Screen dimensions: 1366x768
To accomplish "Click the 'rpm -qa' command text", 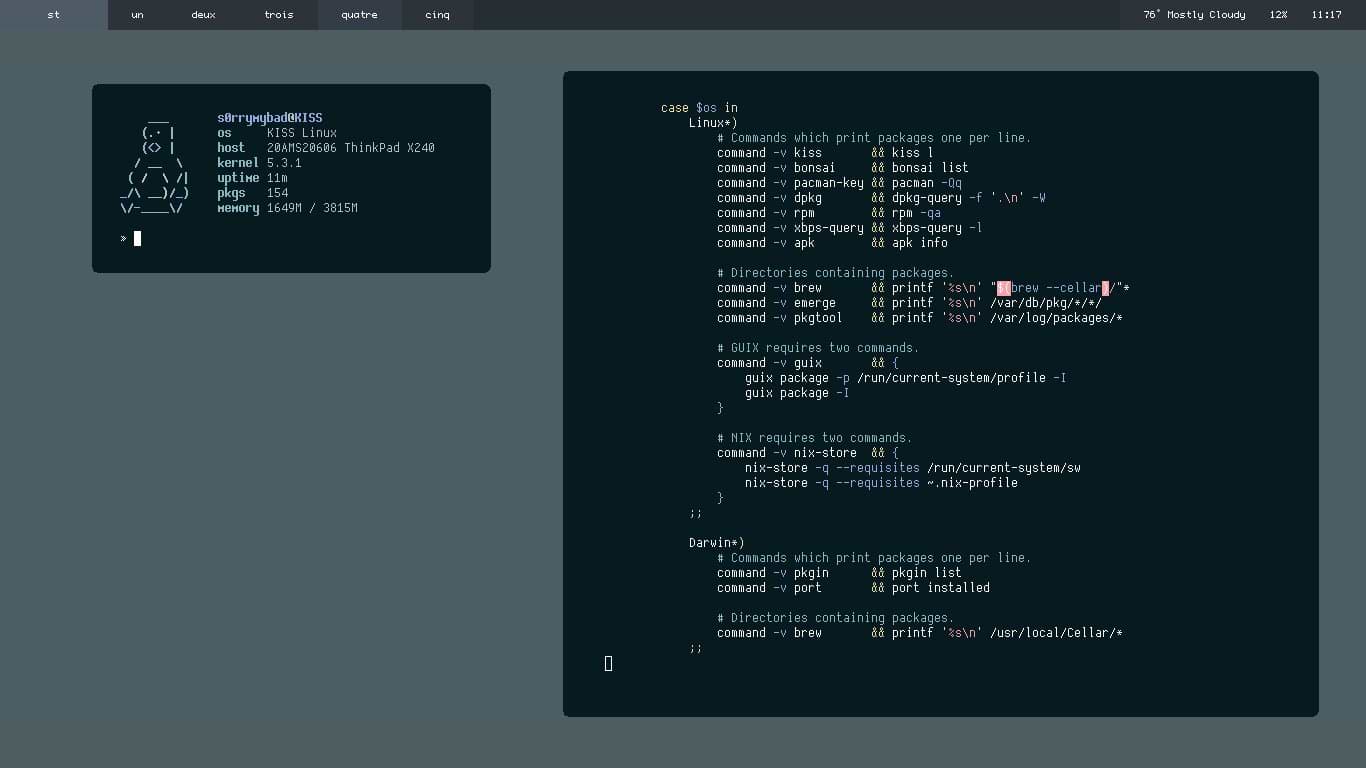I will click(x=916, y=213).
